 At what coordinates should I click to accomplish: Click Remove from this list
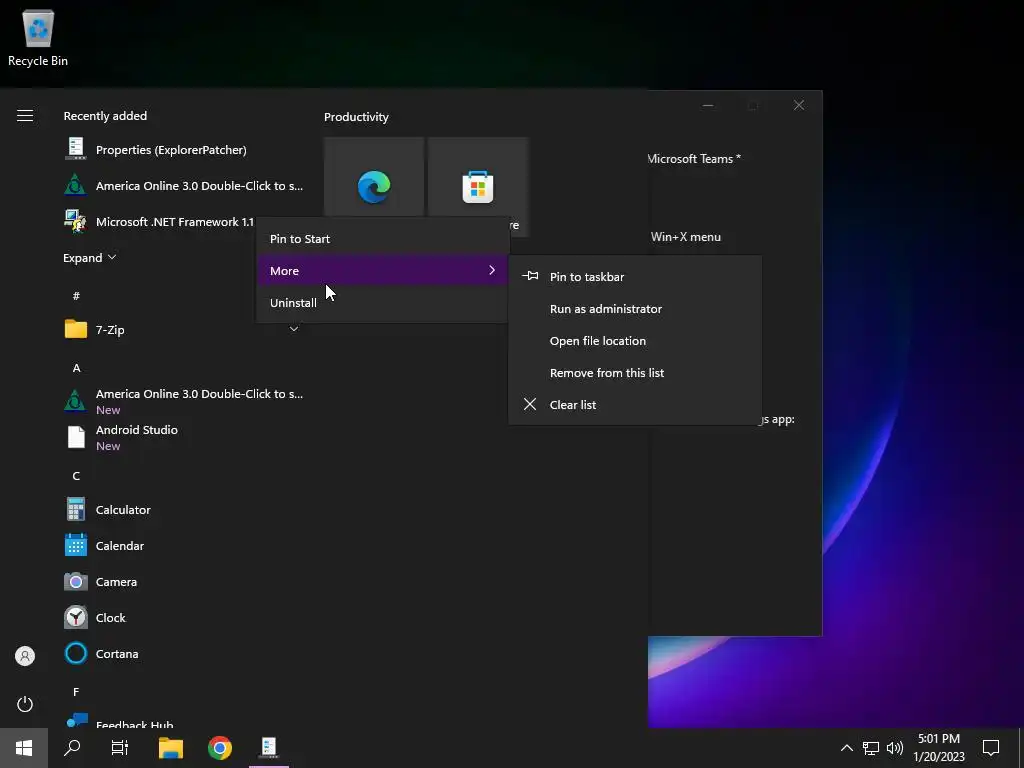click(x=635, y=373)
